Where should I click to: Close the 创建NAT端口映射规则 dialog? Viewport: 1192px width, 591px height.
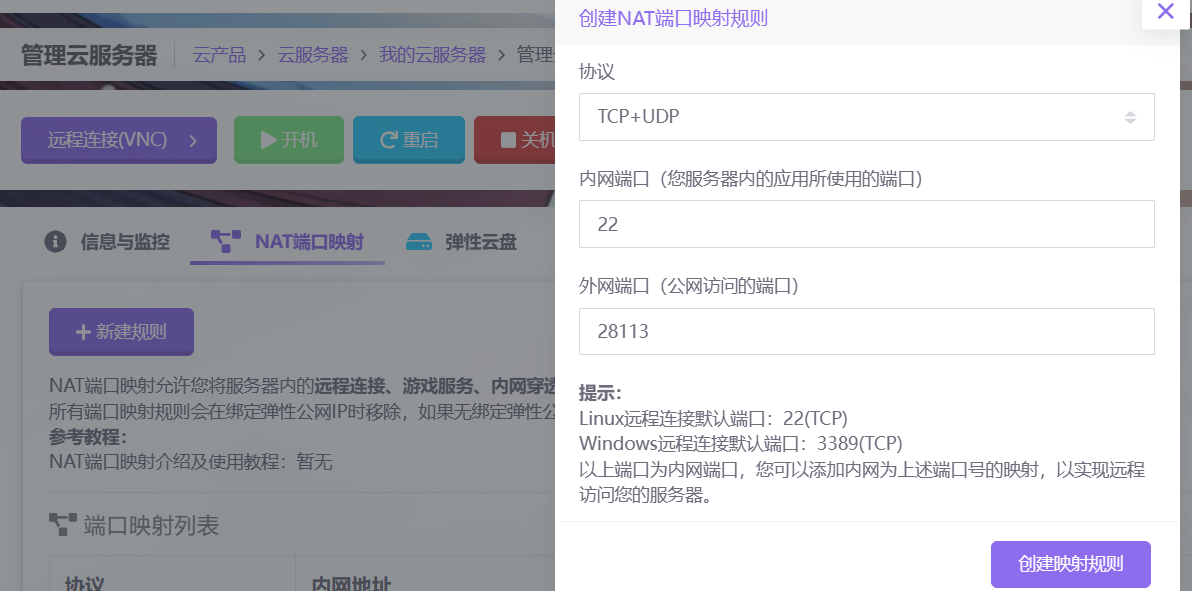click(x=1165, y=12)
